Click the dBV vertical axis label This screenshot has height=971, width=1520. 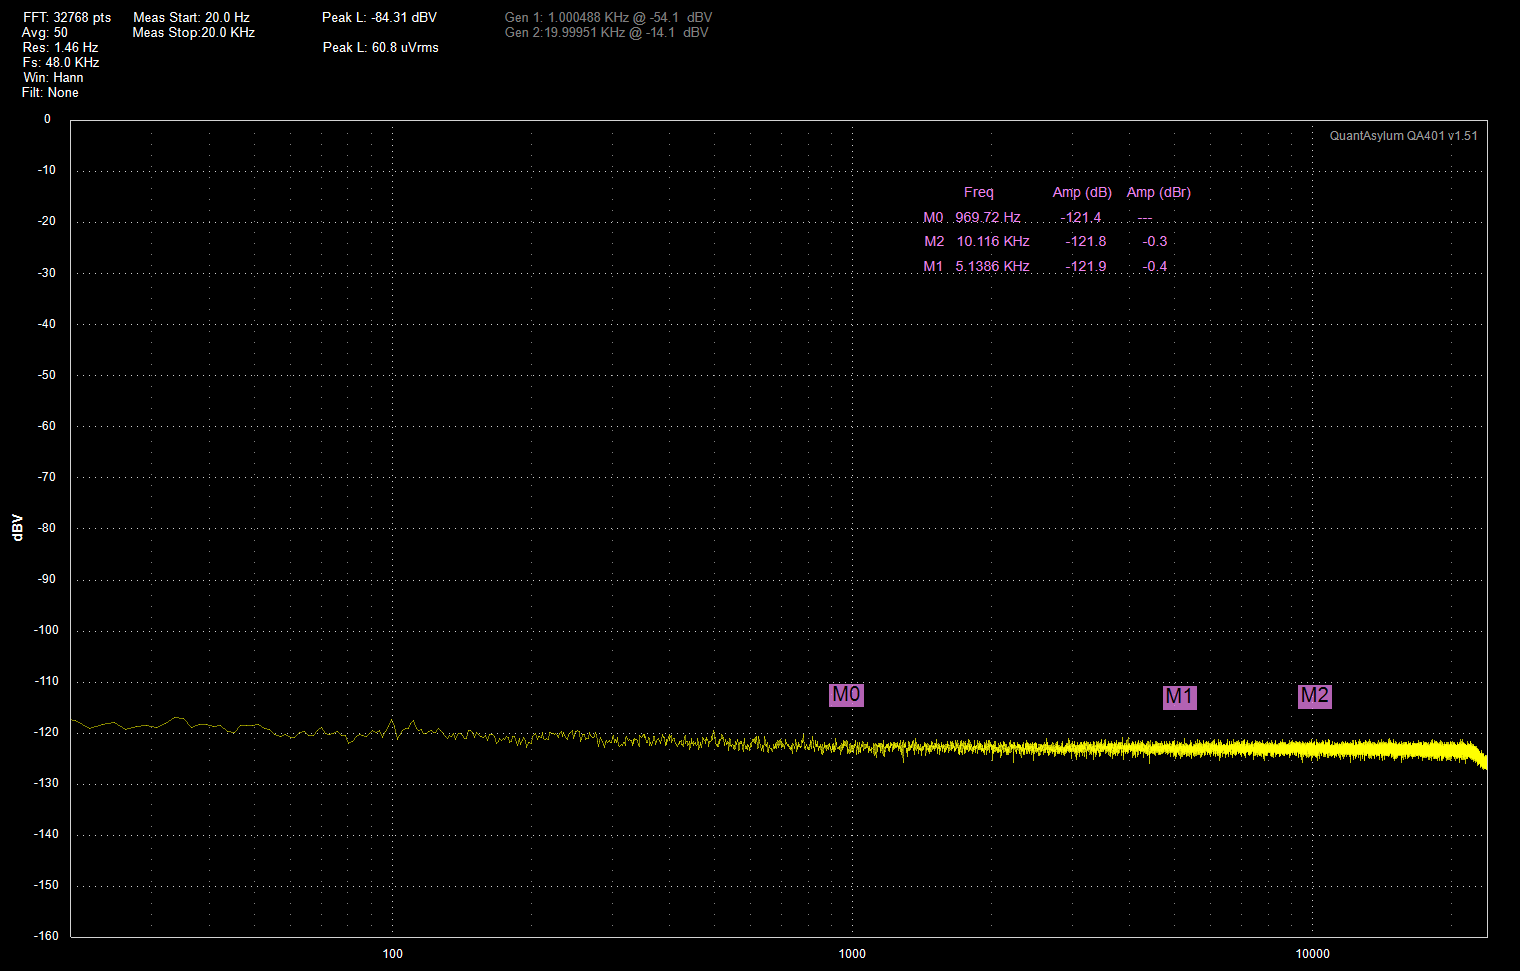coord(17,528)
